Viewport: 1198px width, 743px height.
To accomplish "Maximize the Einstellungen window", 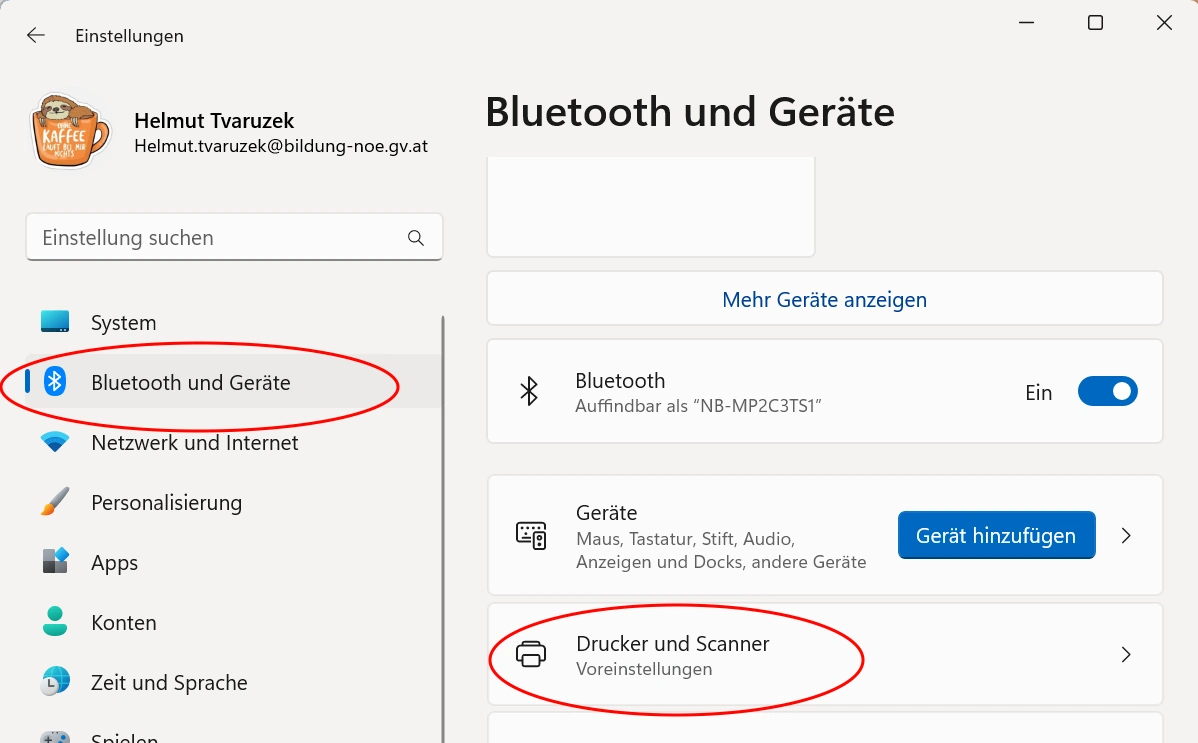I will tap(1095, 23).
